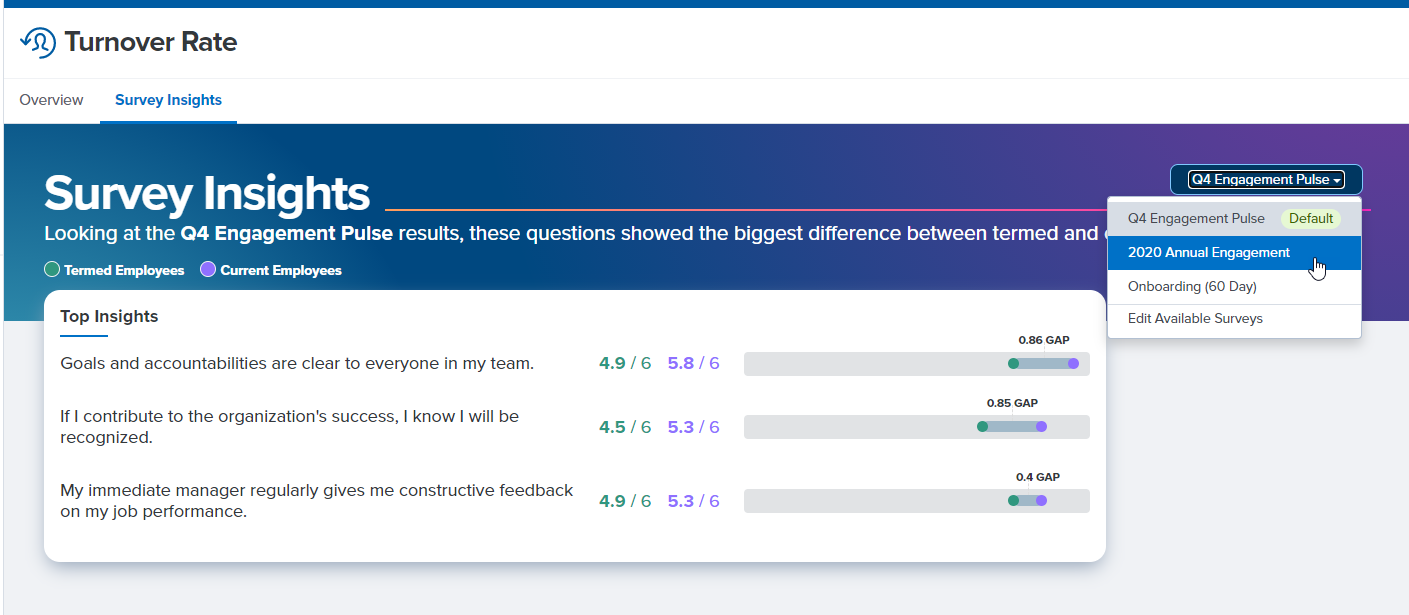Switch to the Overview tab
The height and width of the screenshot is (615, 1409).
pos(51,100)
